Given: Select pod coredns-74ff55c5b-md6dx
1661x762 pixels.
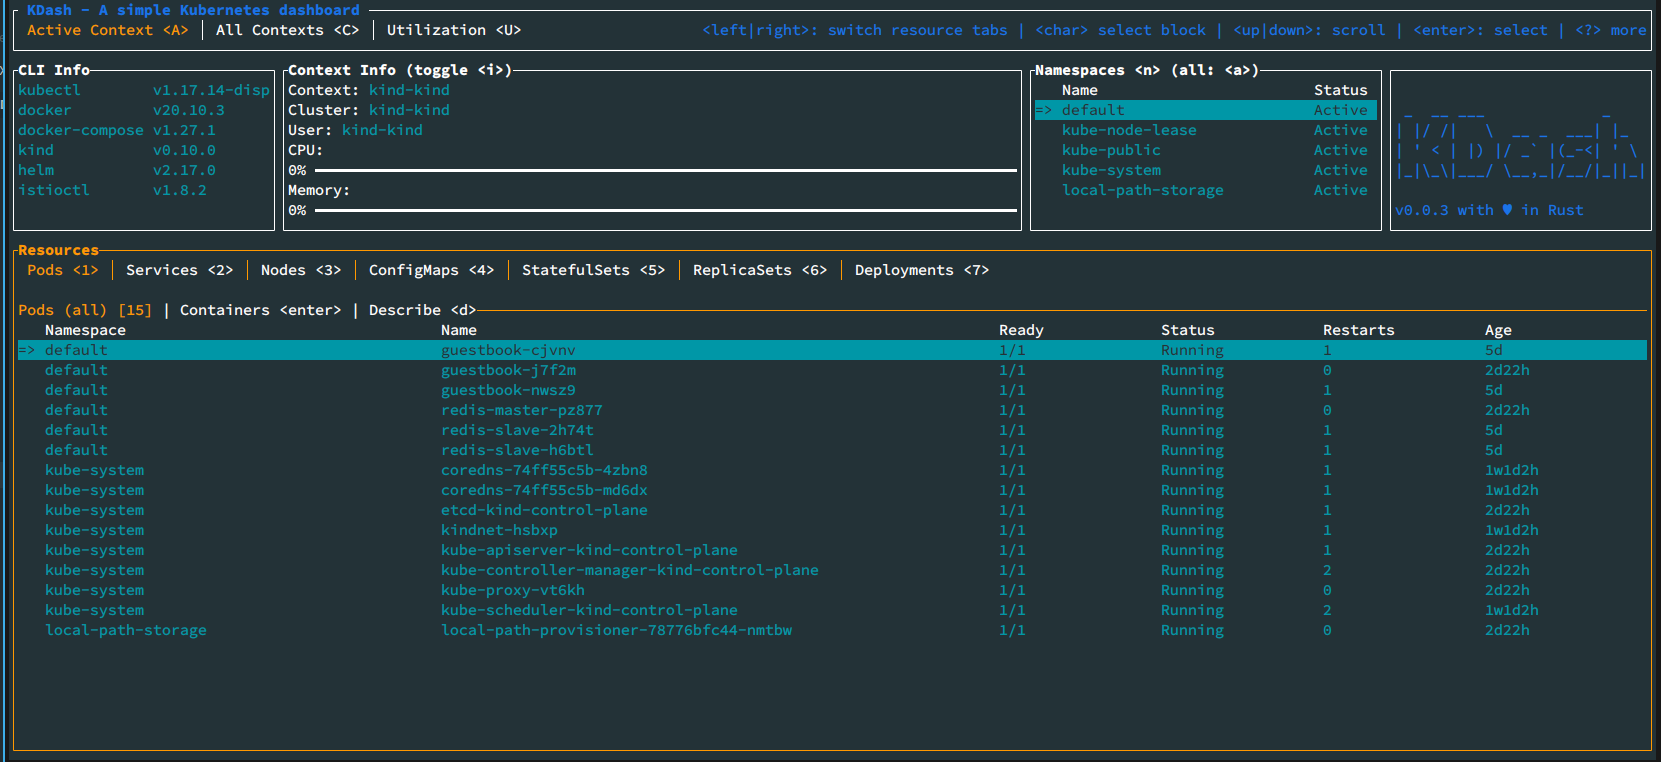Looking at the screenshot, I should pyautogui.click(x=832, y=490).
